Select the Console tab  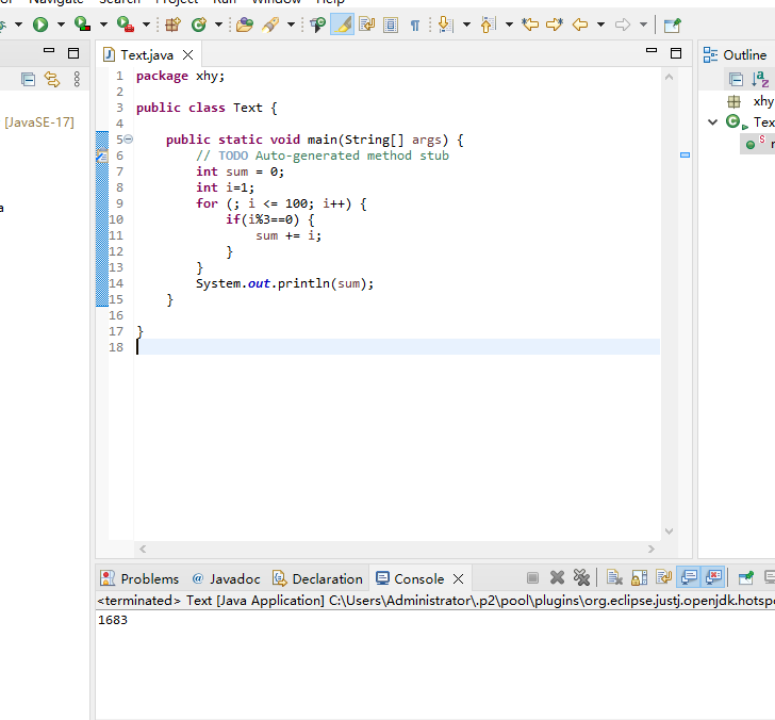point(410,579)
